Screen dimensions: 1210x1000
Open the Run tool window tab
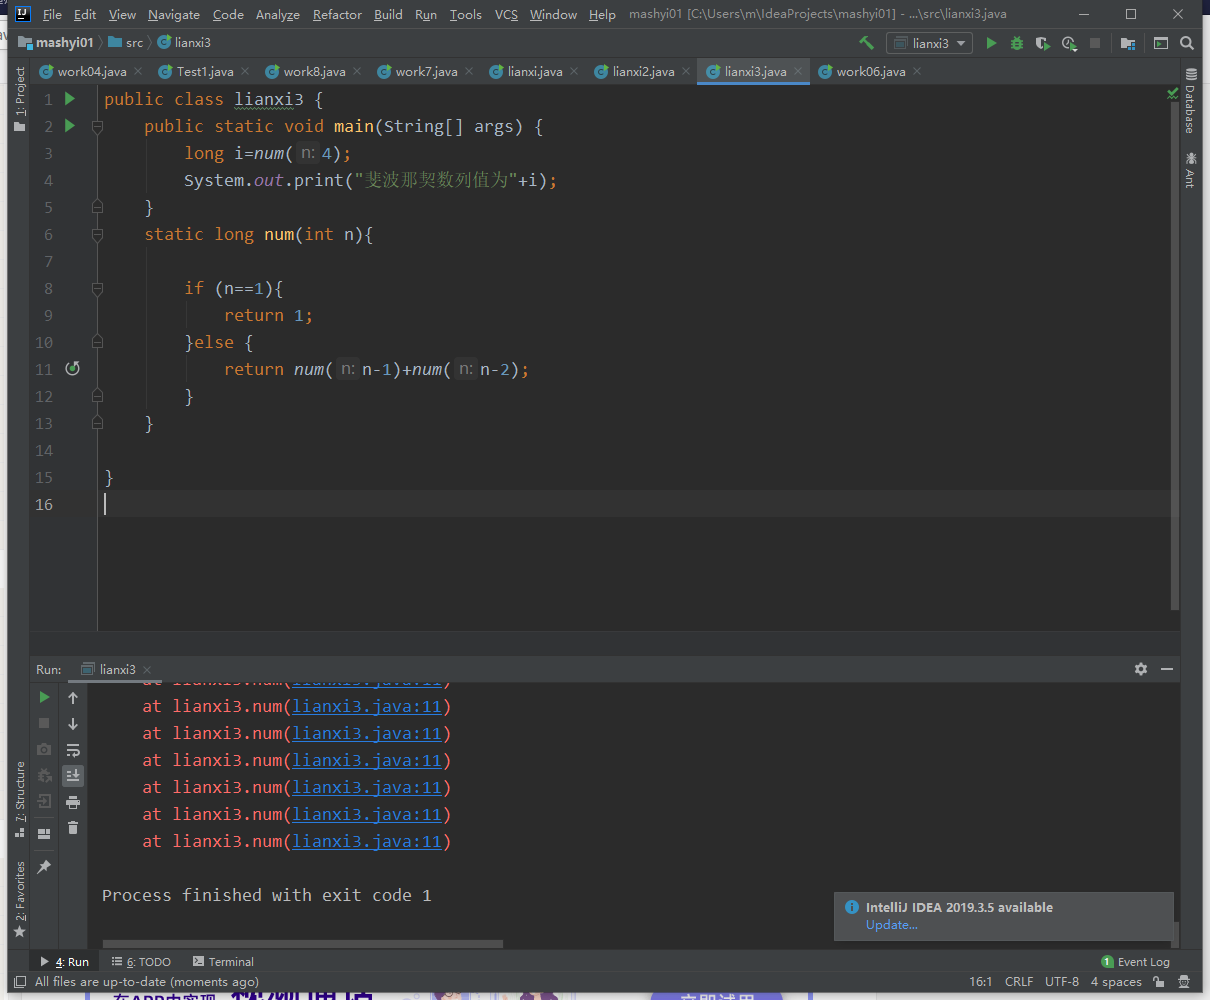pos(65,962)
